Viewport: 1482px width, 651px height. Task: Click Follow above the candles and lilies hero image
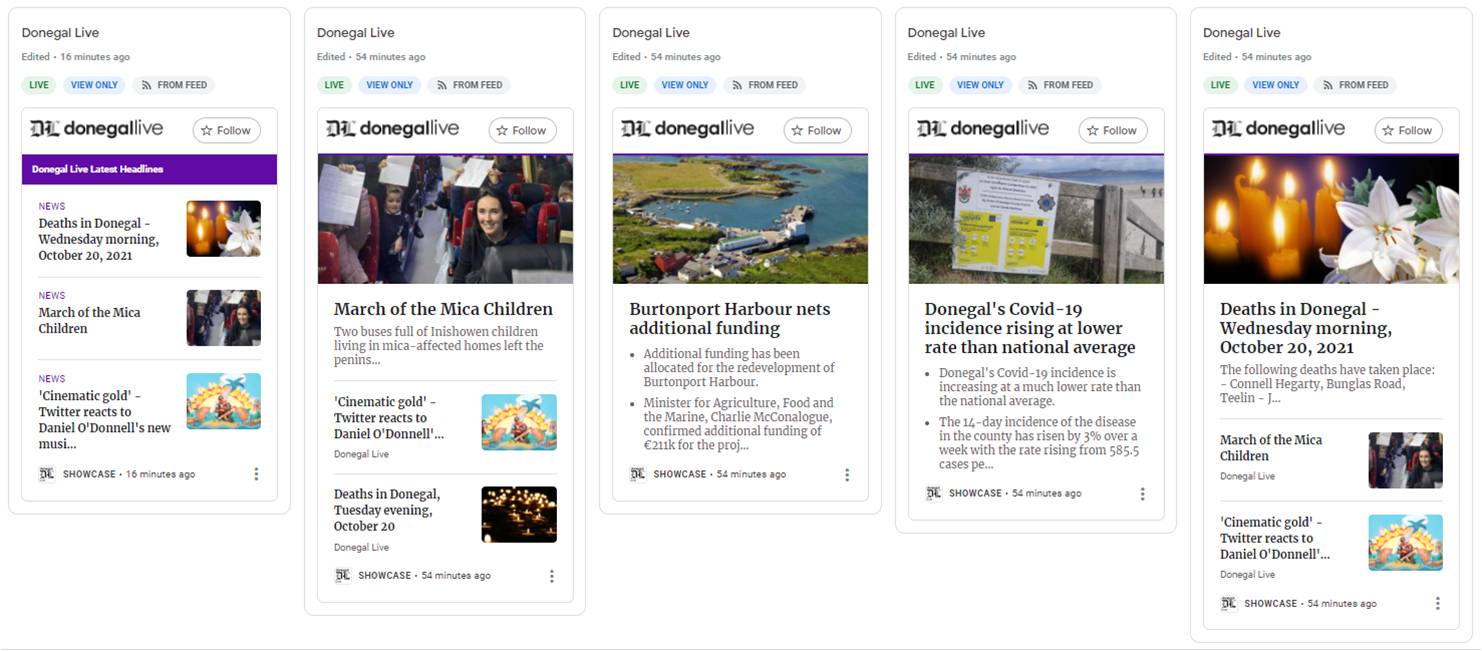coord(1408,131)
